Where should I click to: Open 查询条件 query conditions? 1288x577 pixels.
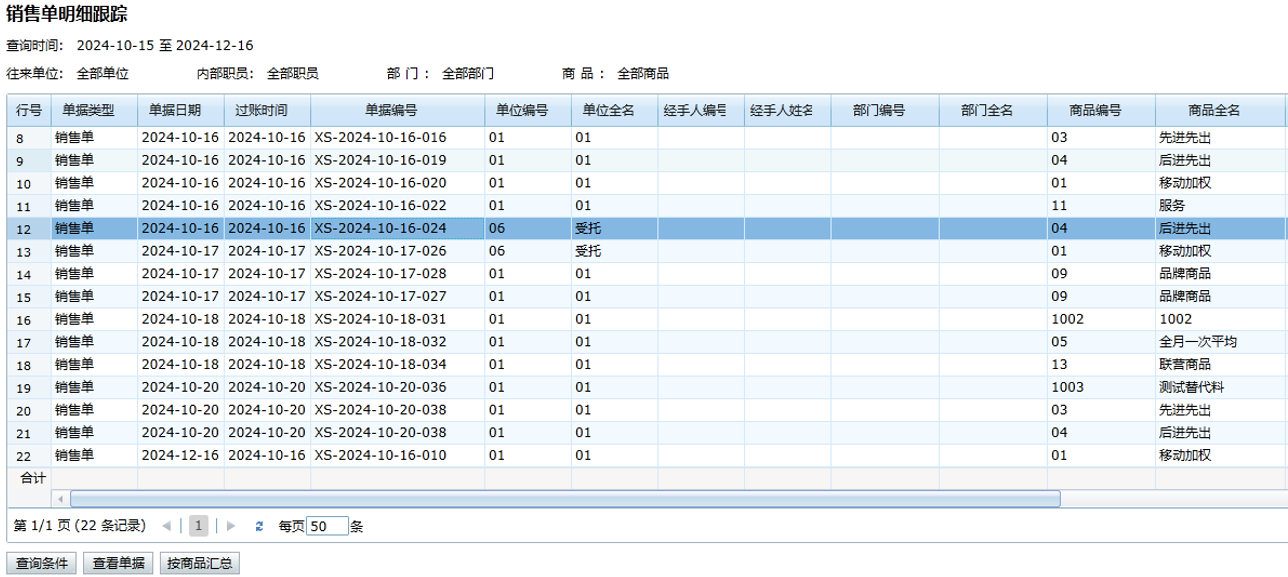(x=42, y=563)
